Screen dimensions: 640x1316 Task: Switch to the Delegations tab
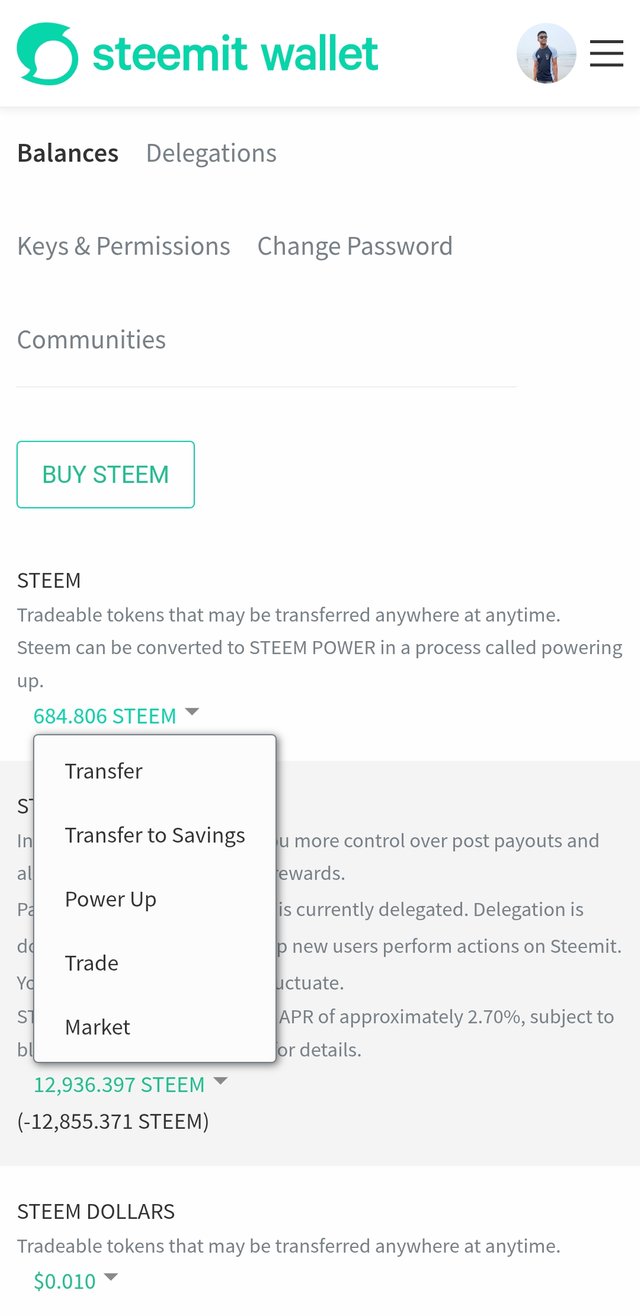[x=211, y=153]
